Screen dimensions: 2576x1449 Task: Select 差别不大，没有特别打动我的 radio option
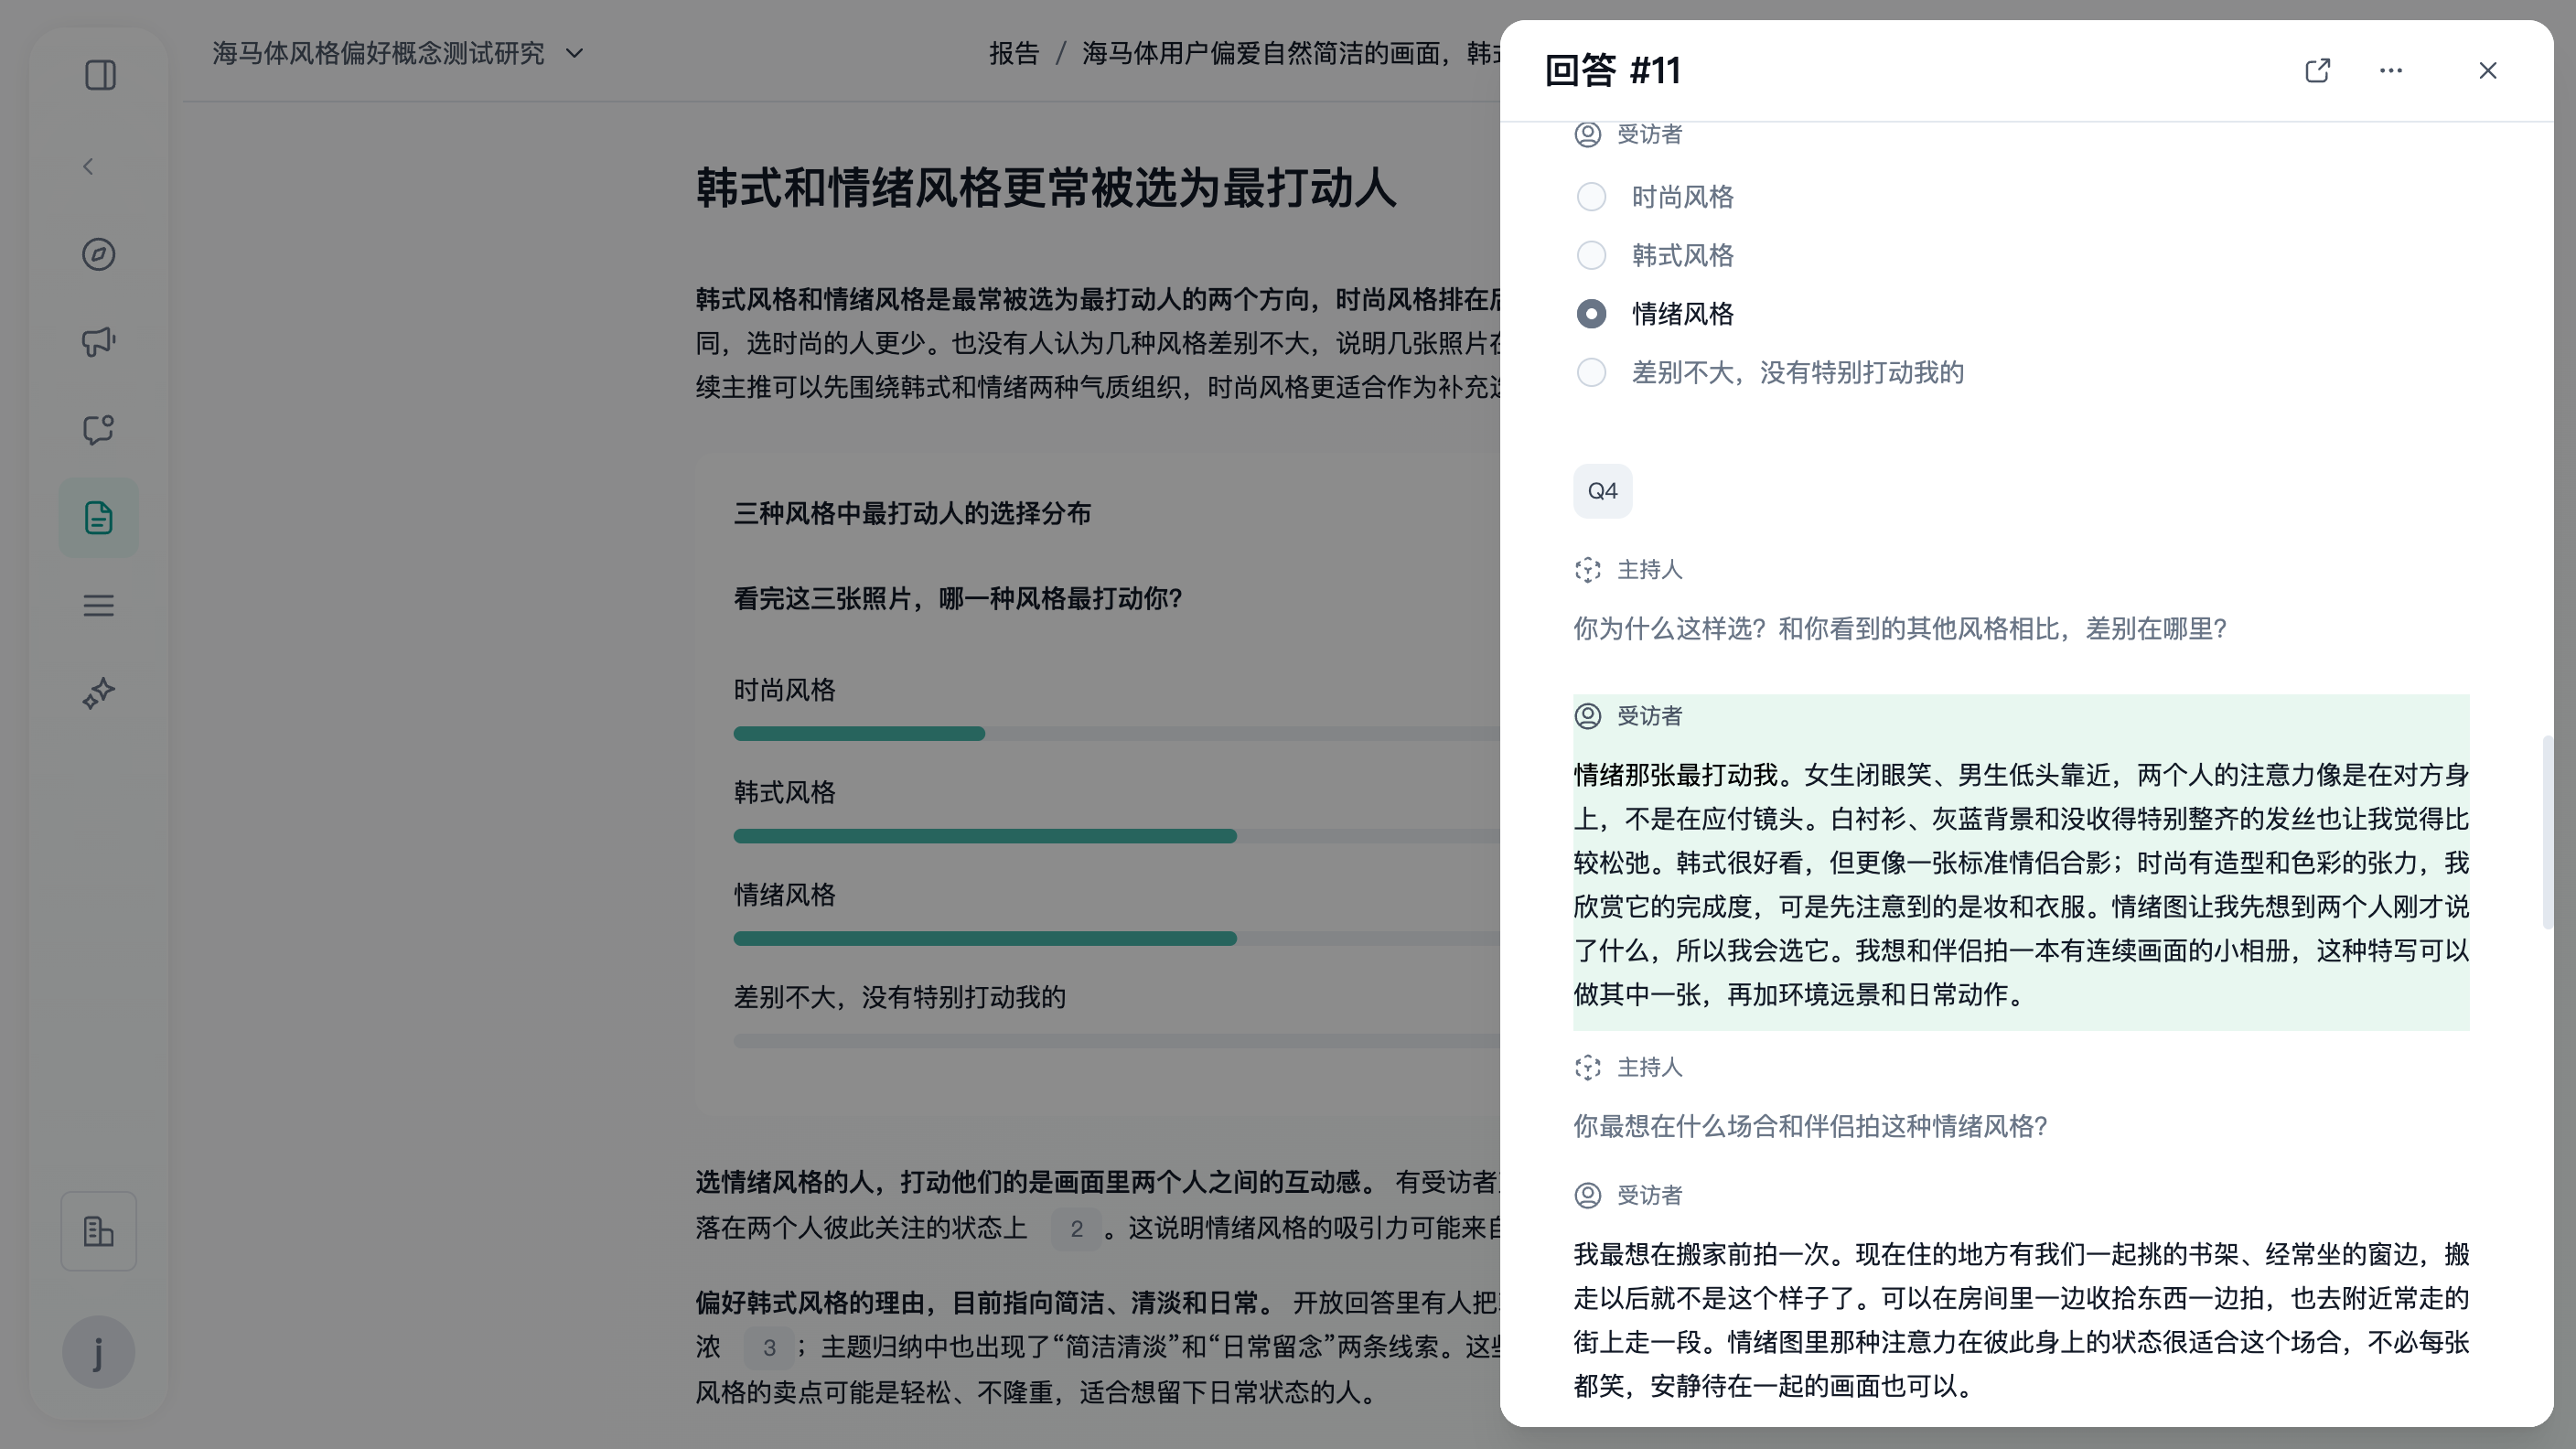pyautogui.click(x=1591, y=372)
